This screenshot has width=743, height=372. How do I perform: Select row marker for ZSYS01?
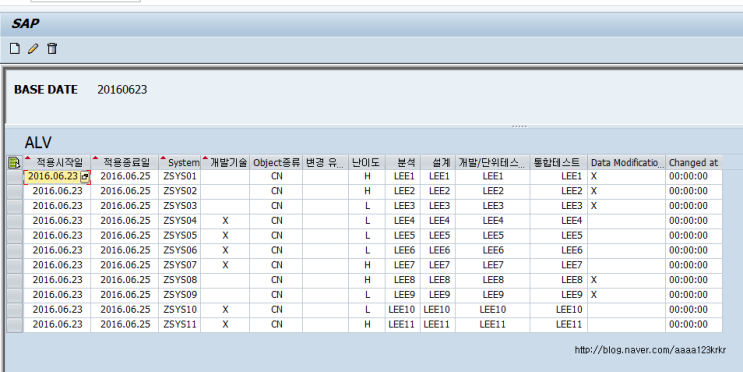pyautogui.click(x=15, y=177)
